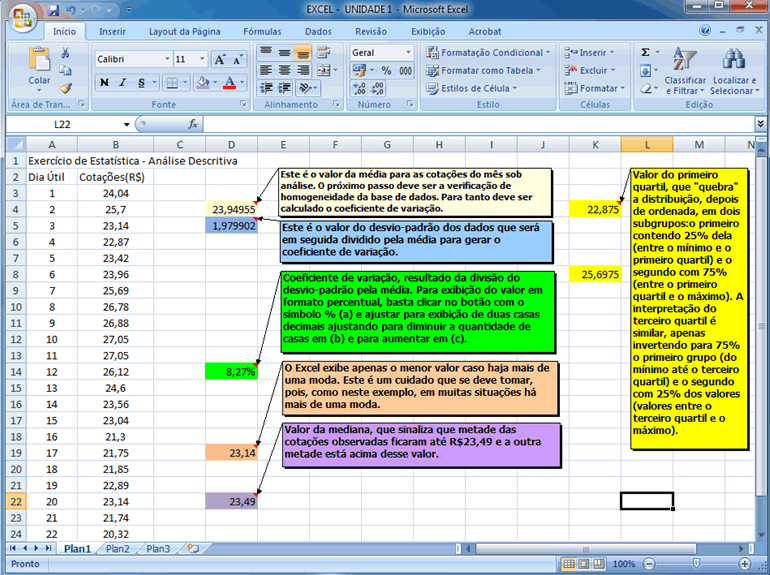Click the zoom slider in status bar
This screenshot has width=770, height=575.
pyautogui.click(x=695, y=564)
